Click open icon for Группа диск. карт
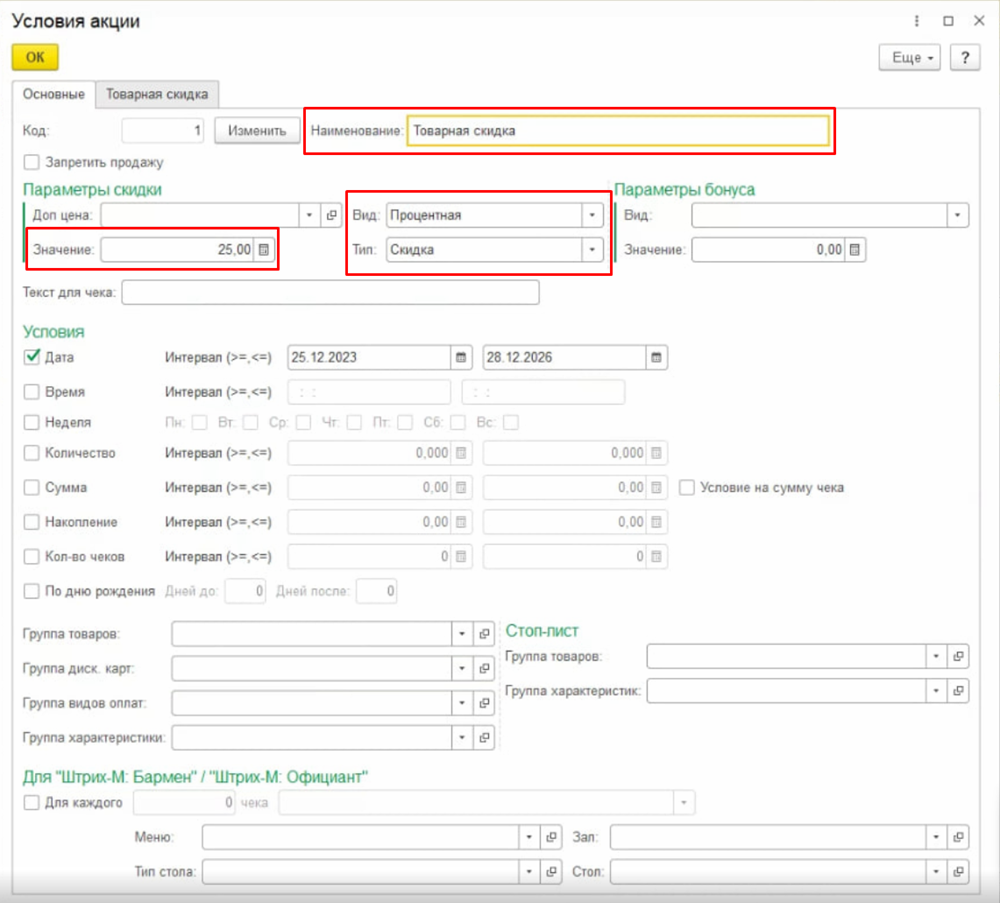This screenshot has width=1000, height=903. coord(484,668)
